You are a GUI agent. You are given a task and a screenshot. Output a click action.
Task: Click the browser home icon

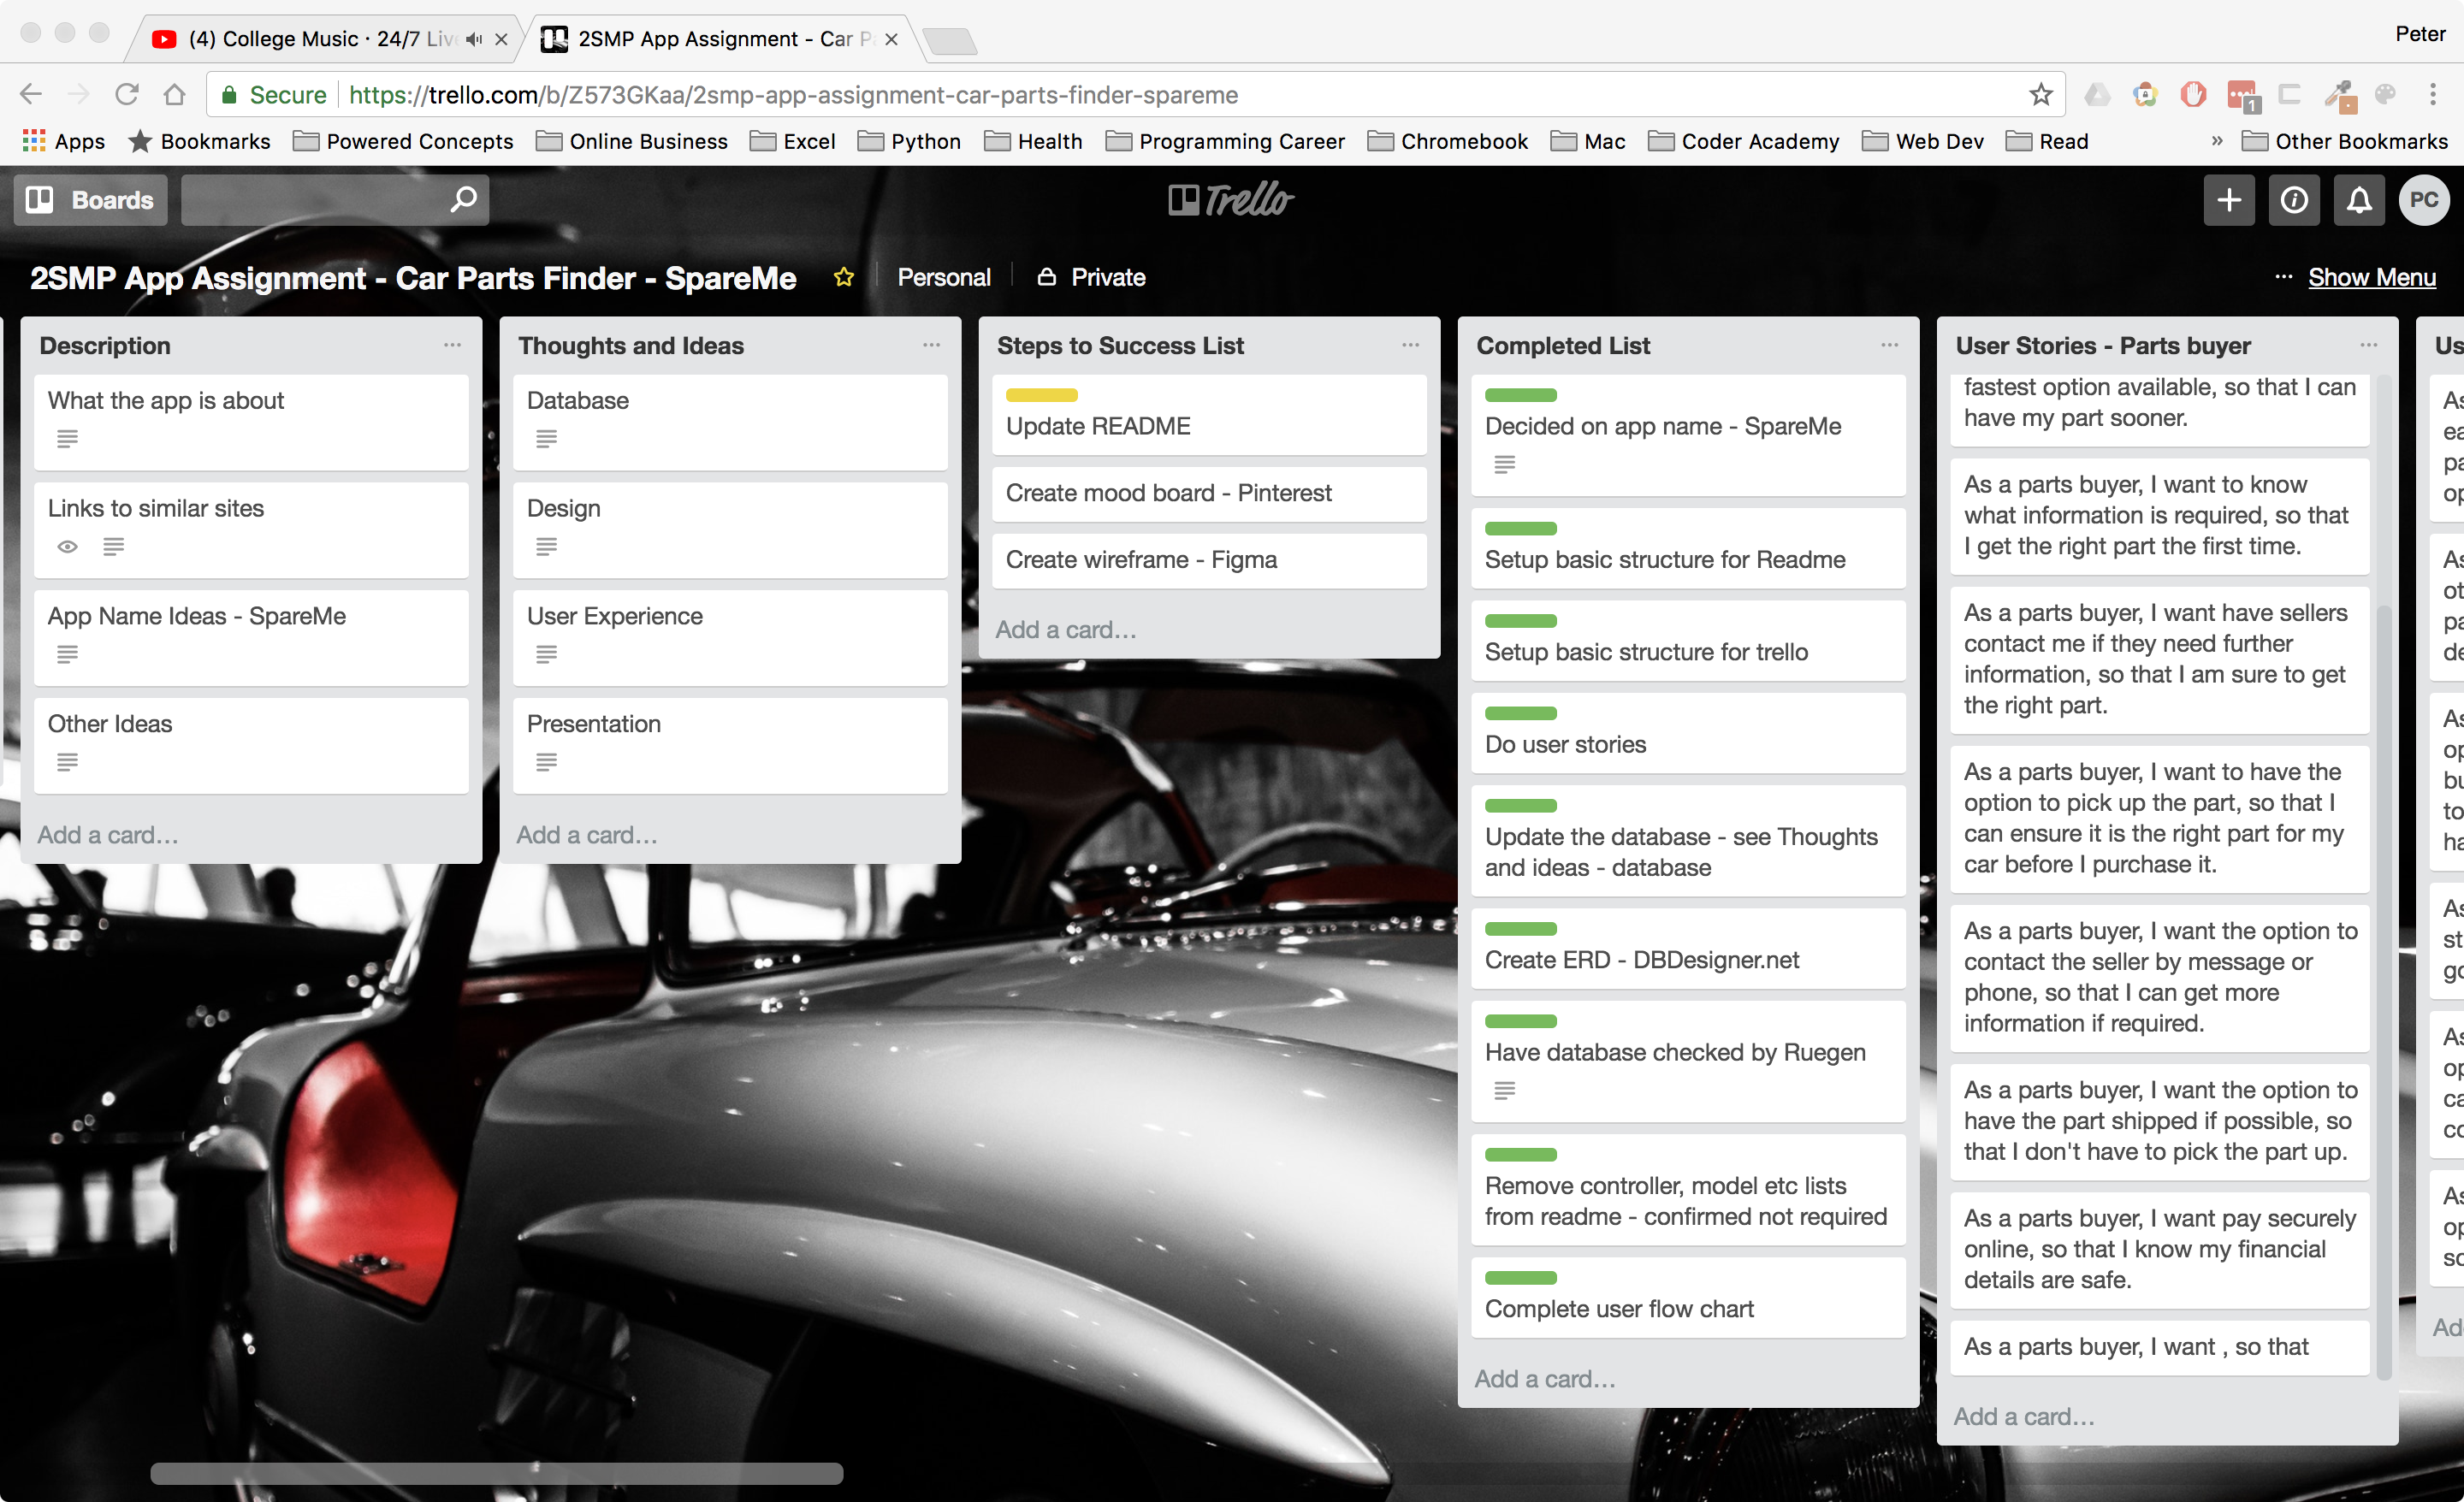pos(175,95)
